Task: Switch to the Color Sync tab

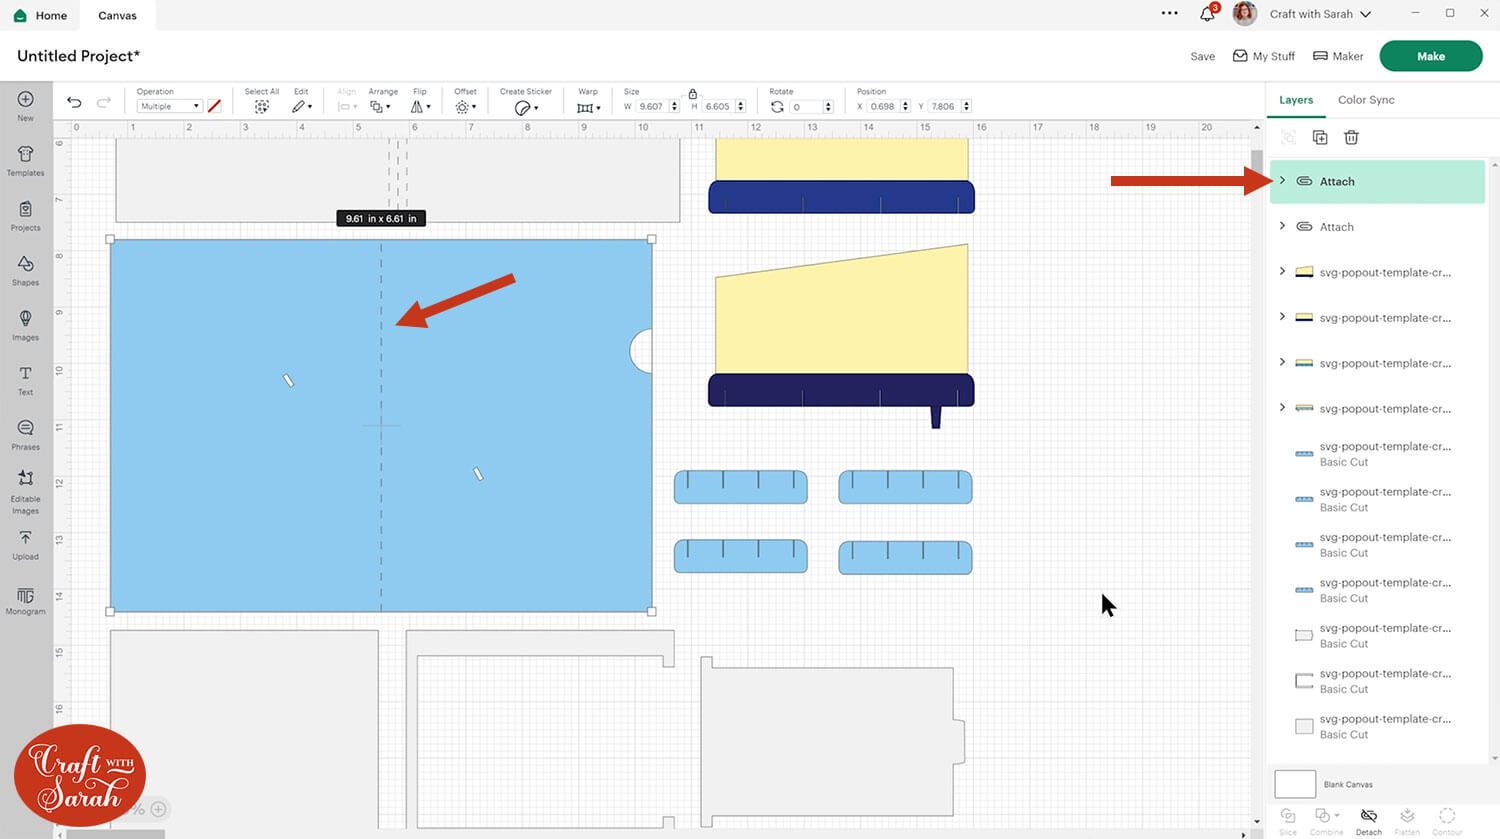Action: 1365,100
